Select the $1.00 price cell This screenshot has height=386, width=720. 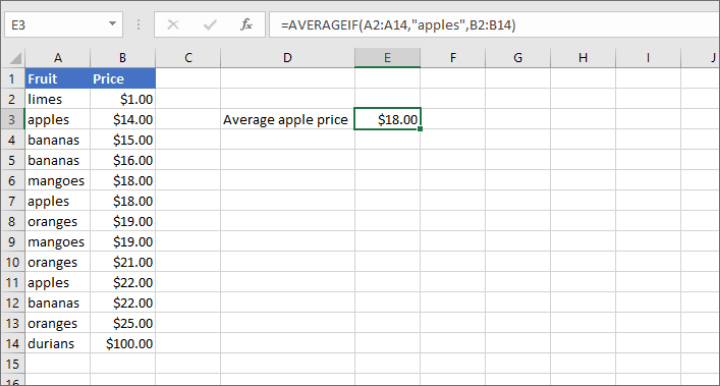[x=123, y=99]
